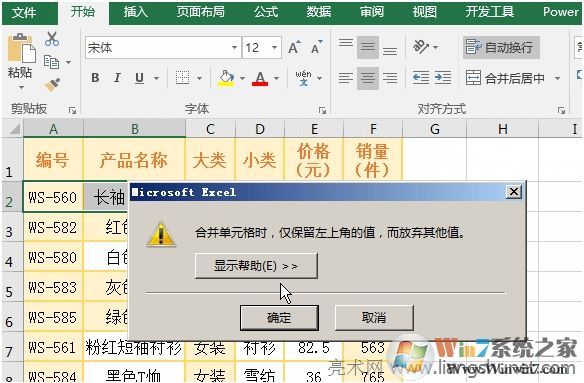Toggle Italic formatting
This screenshot has height=383, width=584.
tap(117, 78)
